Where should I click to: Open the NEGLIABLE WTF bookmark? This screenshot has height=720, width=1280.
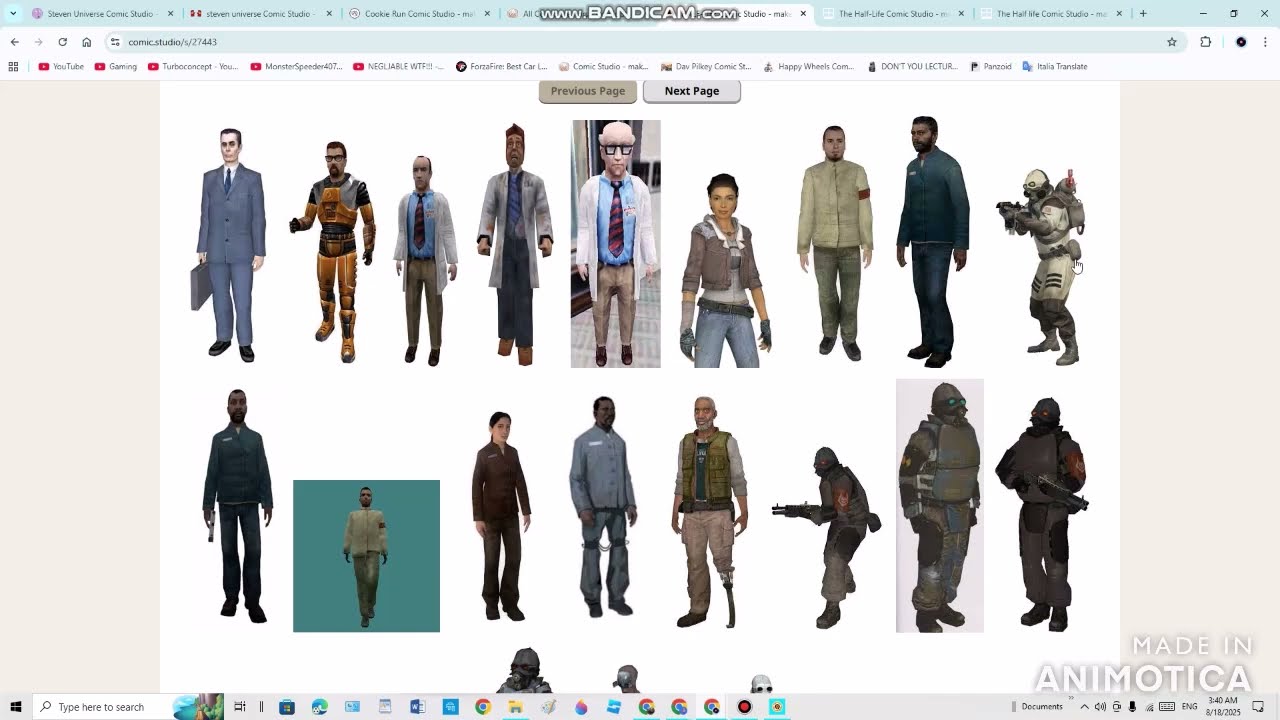[x=399, y=66]
